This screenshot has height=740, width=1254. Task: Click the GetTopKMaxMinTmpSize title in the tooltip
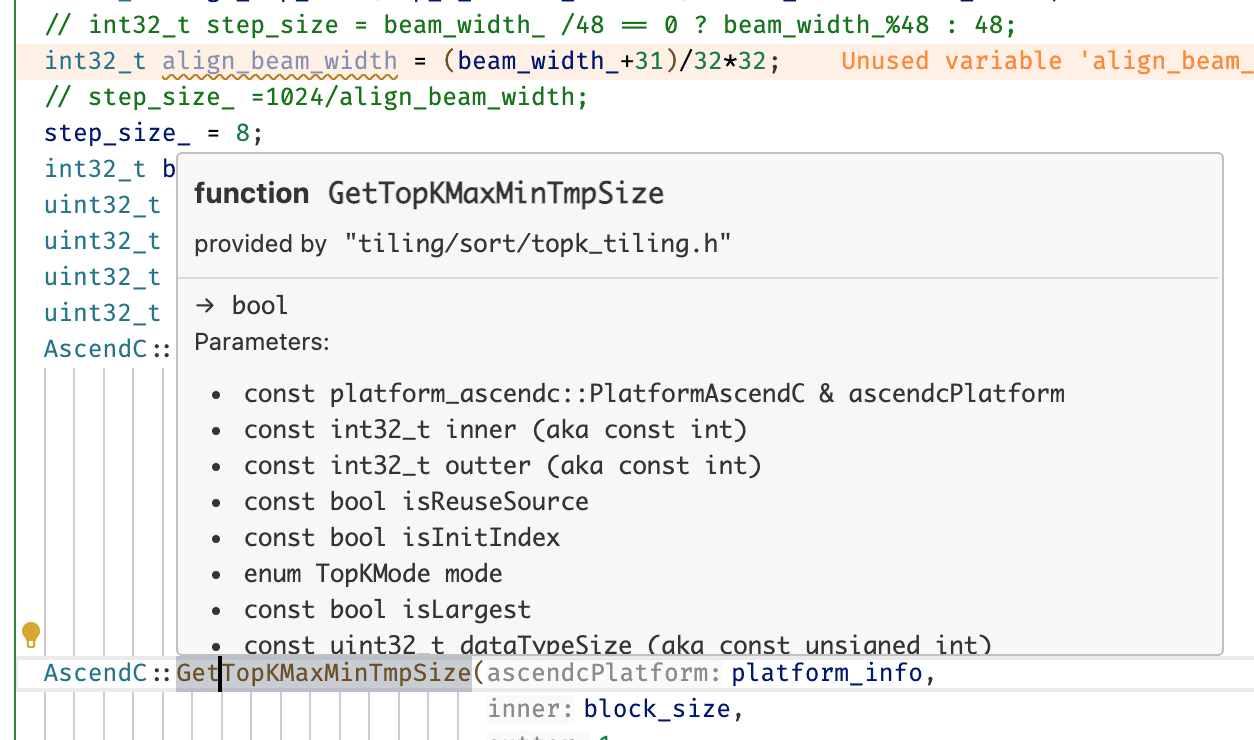click(495, 193)
